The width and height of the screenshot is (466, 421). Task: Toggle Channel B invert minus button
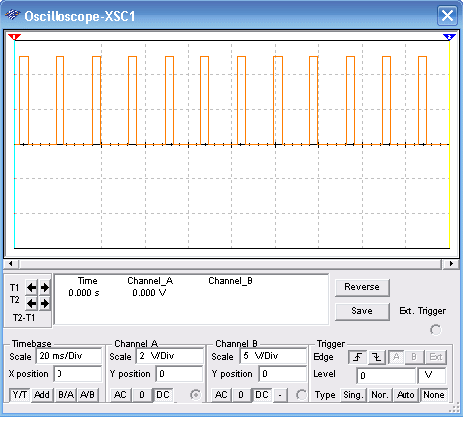[280, 395]
